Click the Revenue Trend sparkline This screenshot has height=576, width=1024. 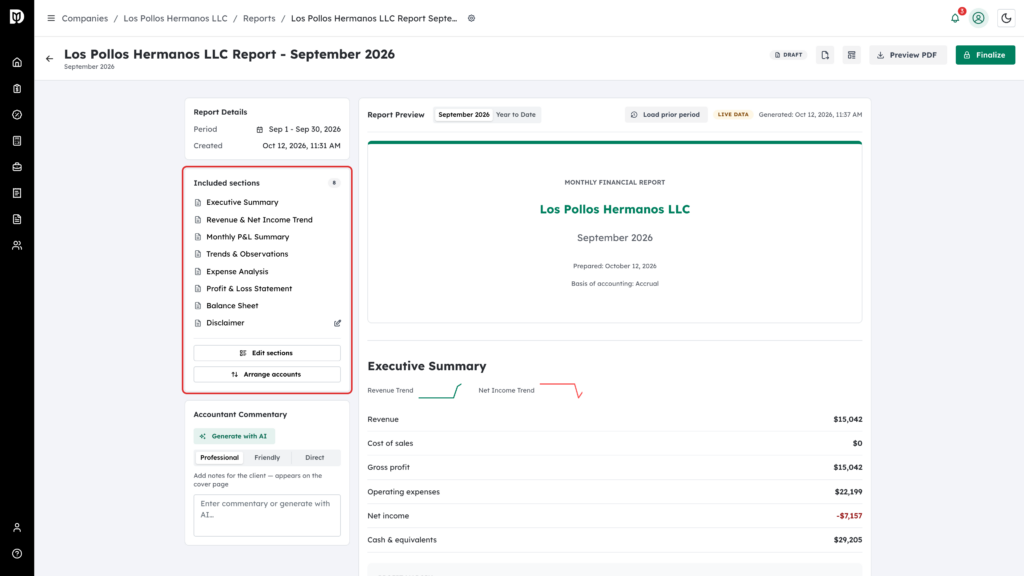(x=440, y=391)
